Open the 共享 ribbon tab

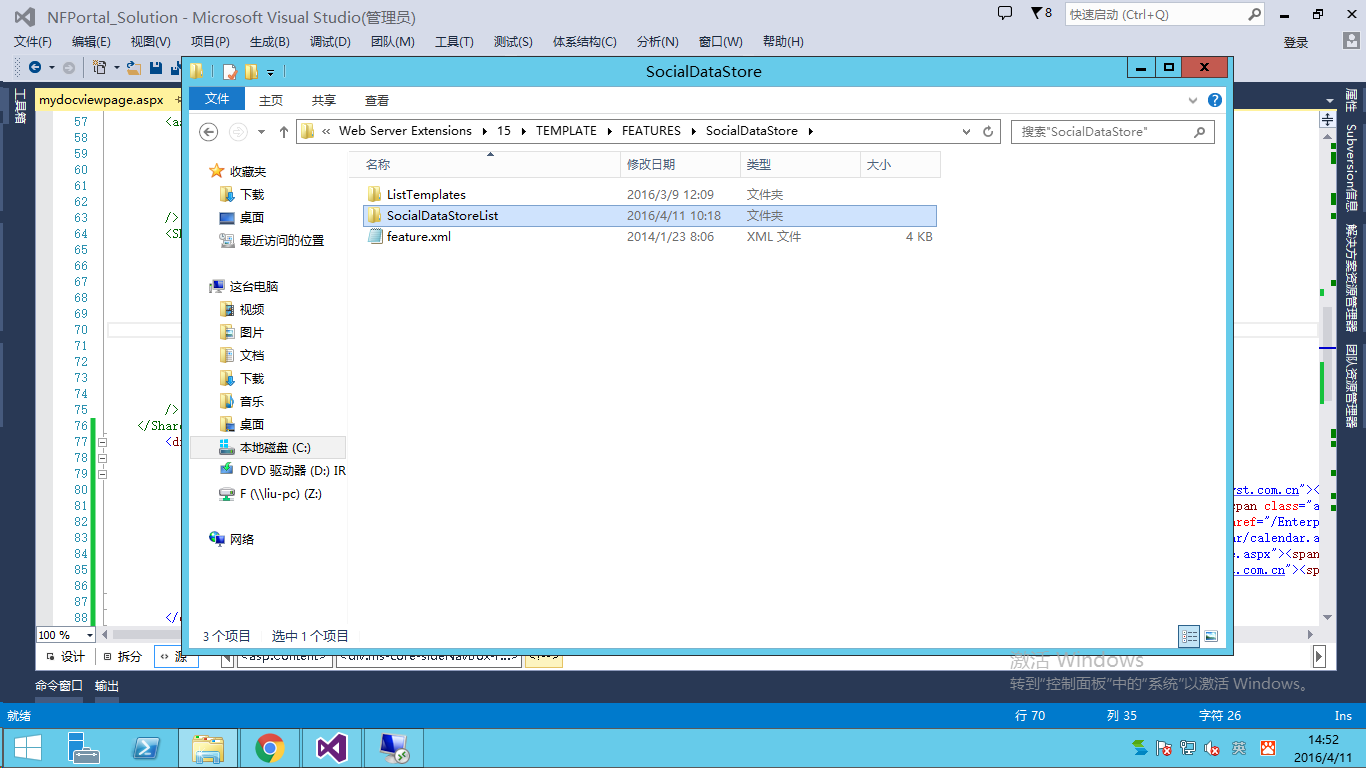[324, 100]
